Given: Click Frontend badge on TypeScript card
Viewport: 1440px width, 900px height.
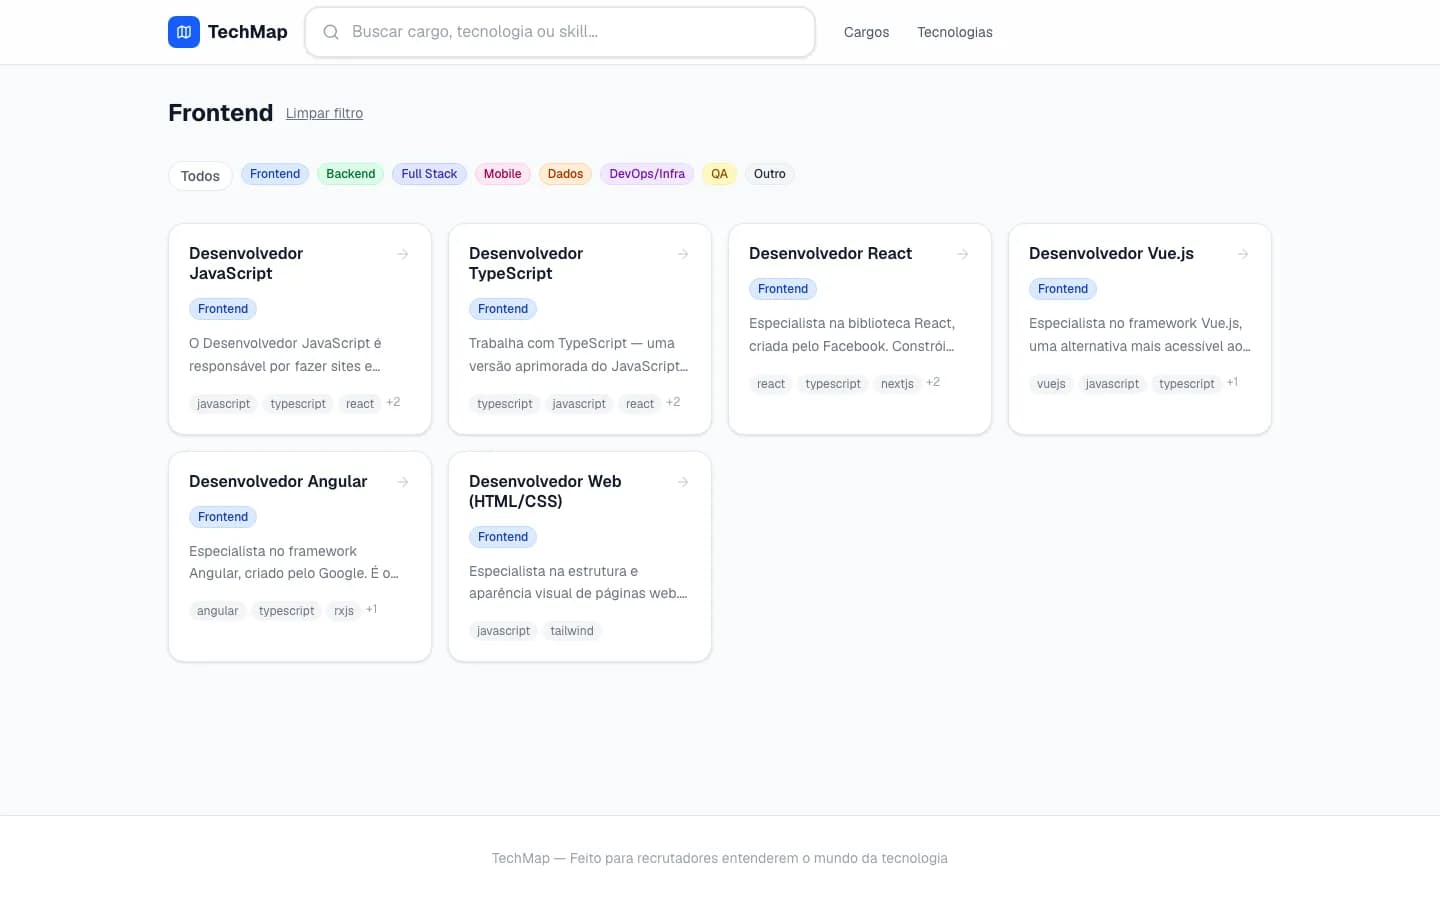Looking at the screenshot, I should tap(503, 309).
